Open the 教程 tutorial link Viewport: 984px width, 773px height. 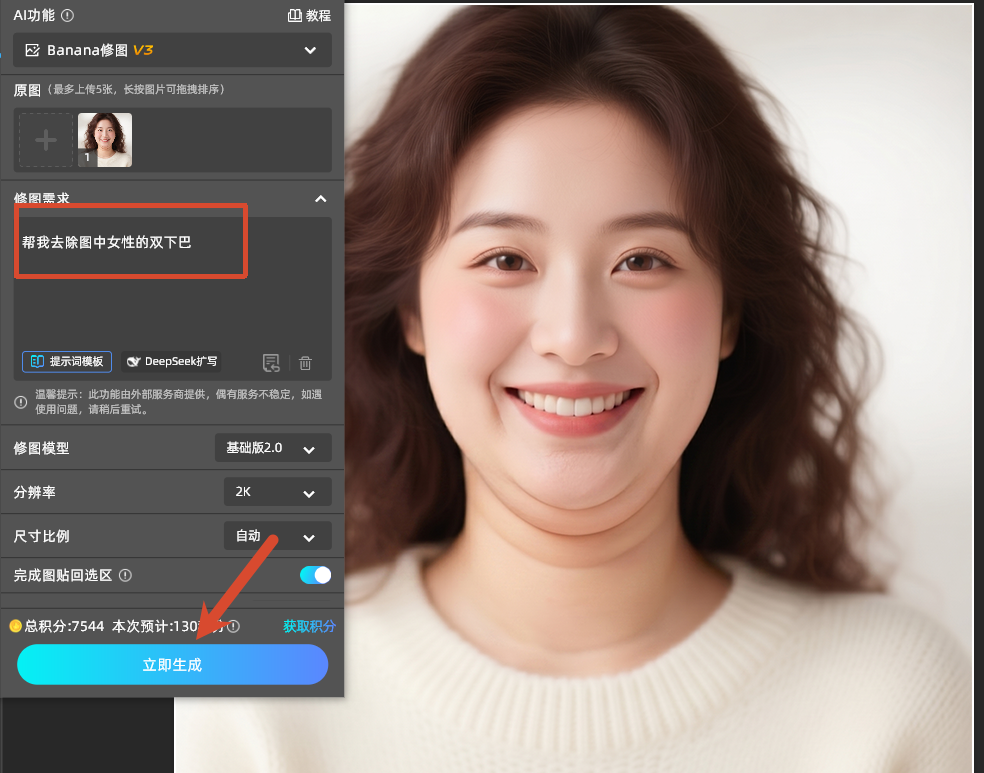pyautogui.click(x=309, y=16)
